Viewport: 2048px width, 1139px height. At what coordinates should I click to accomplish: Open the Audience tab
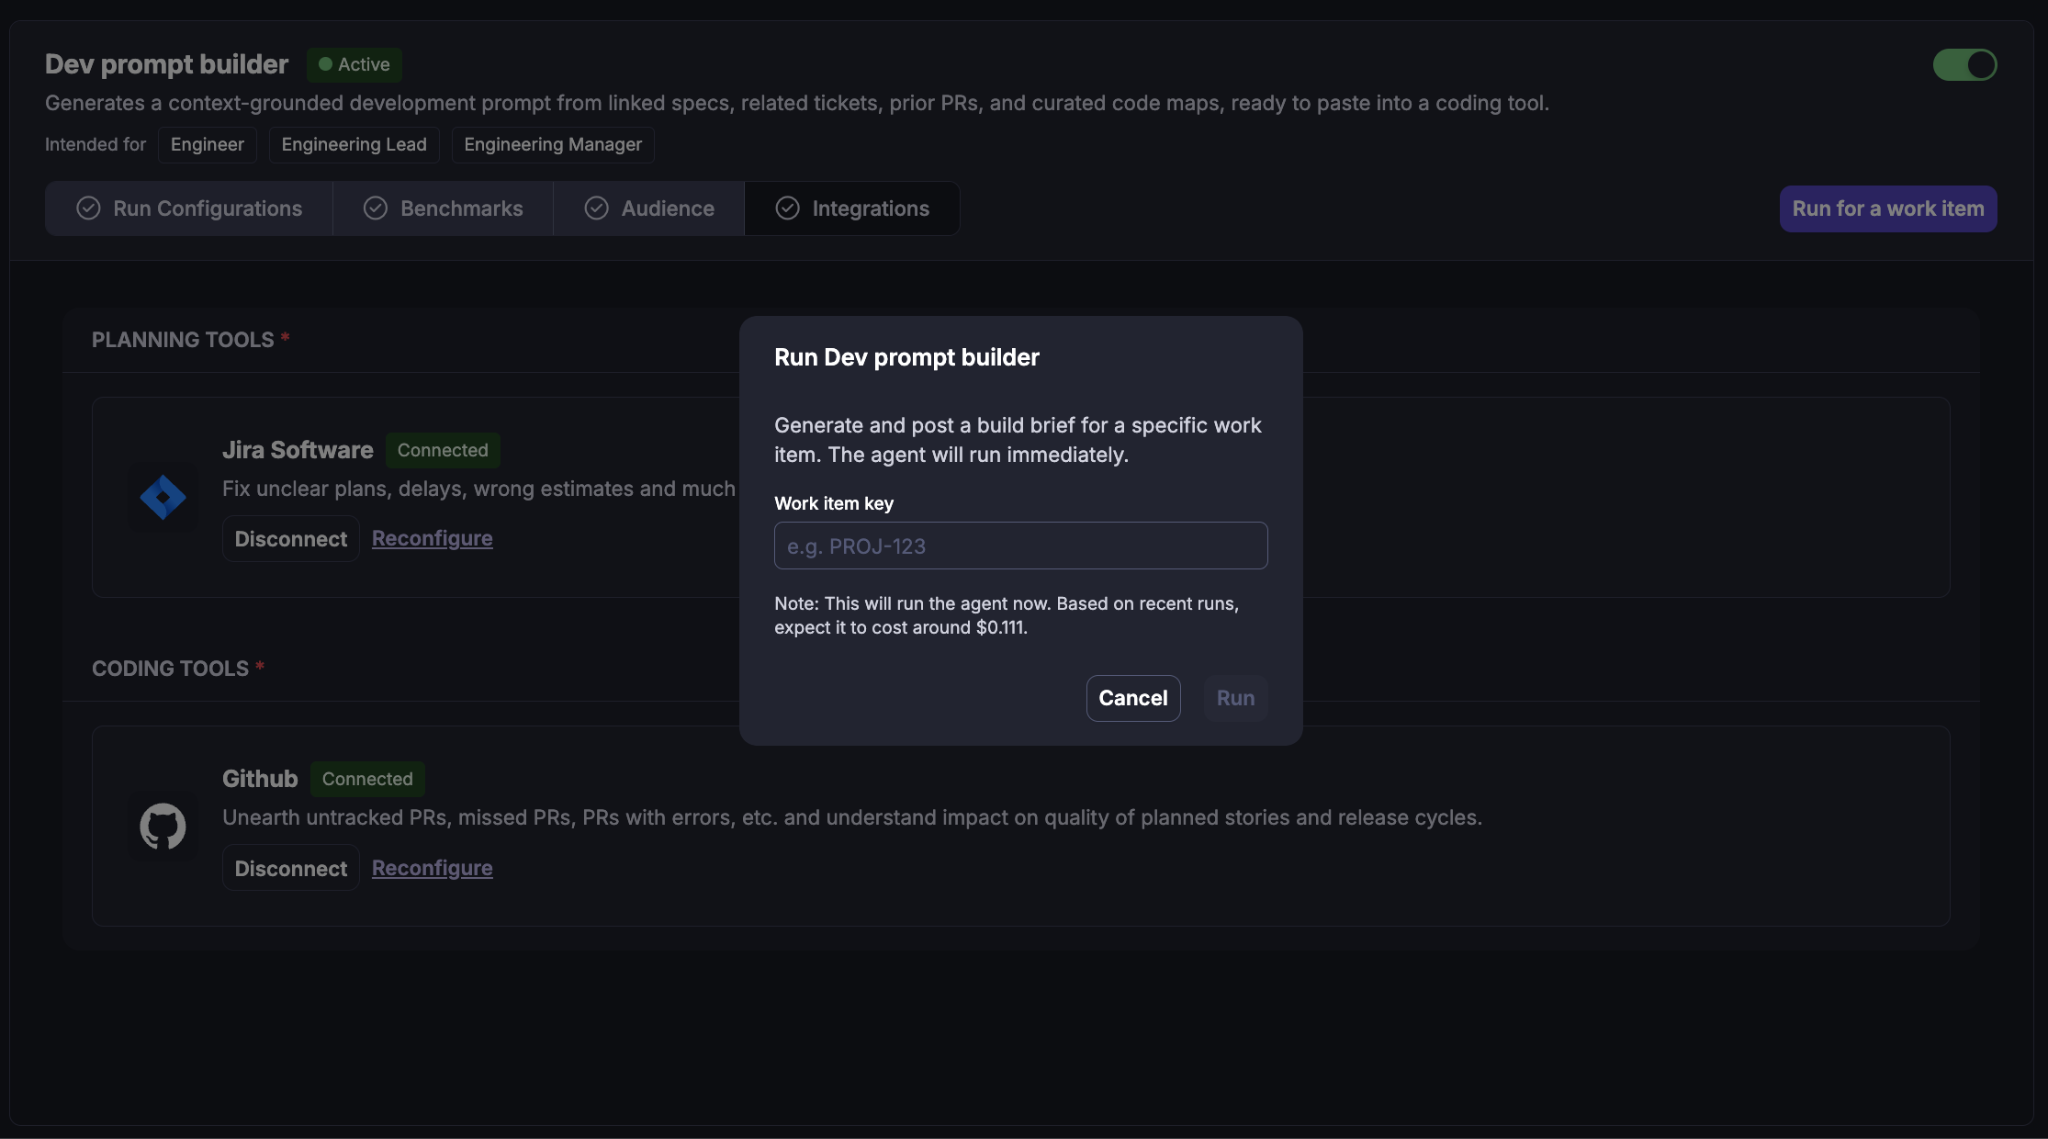[x=649, y=208]
